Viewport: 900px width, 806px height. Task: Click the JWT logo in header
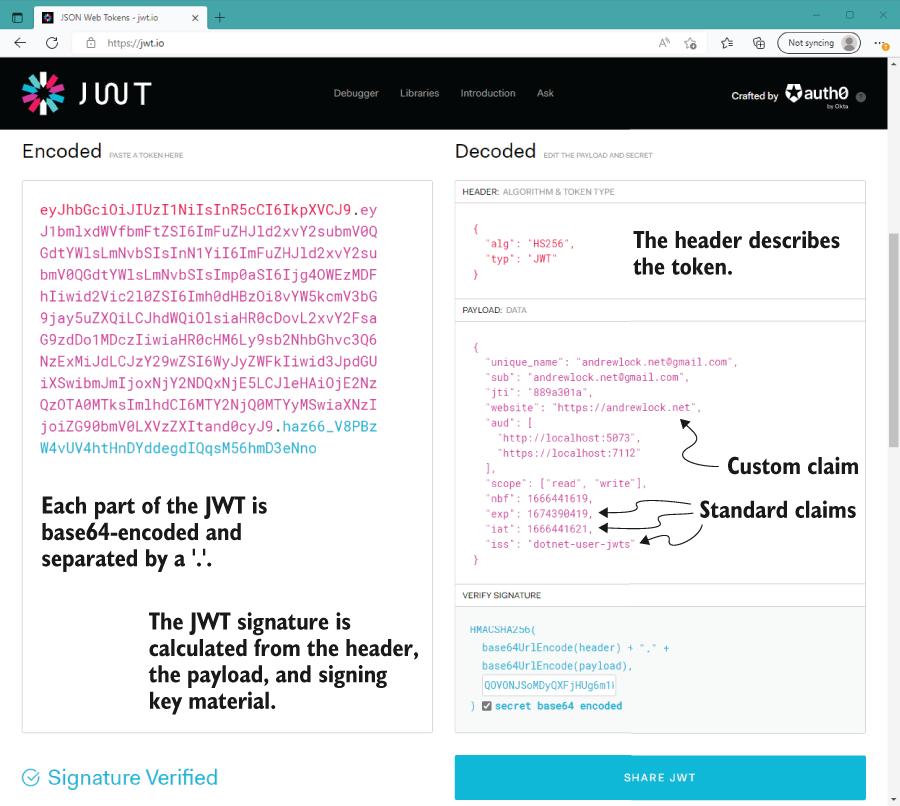[87, 94]
